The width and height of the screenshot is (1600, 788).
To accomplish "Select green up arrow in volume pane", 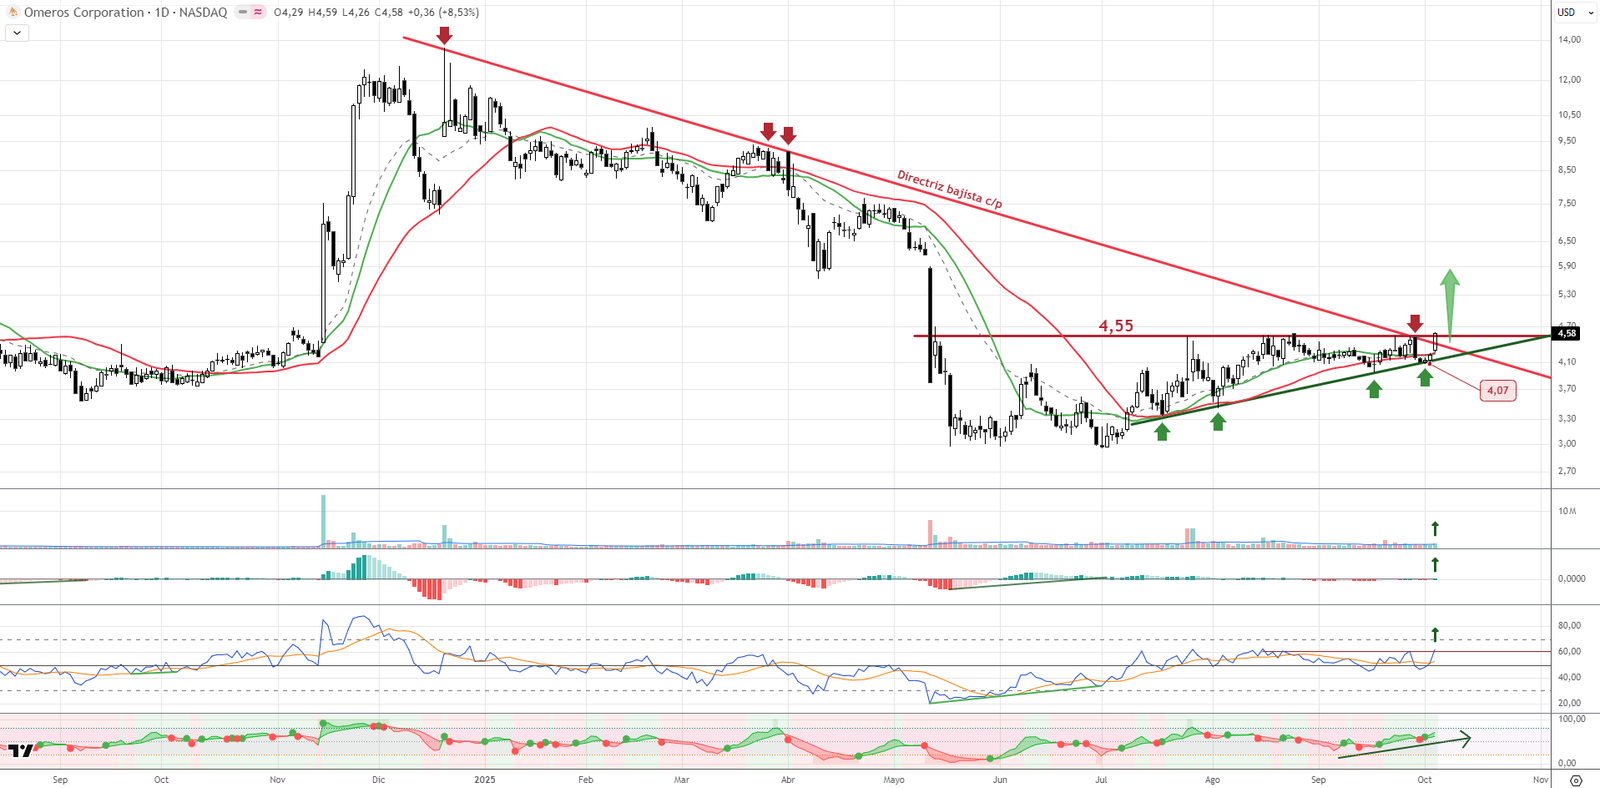I will (x=1435, y=528).
